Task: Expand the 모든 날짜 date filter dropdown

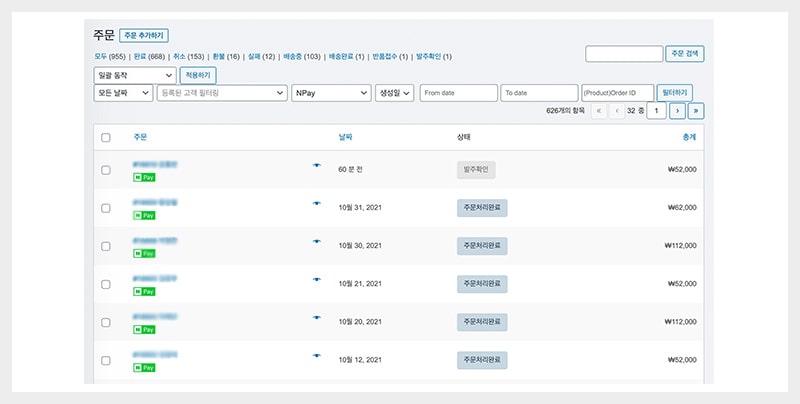Action: click(x=120, y=93)
